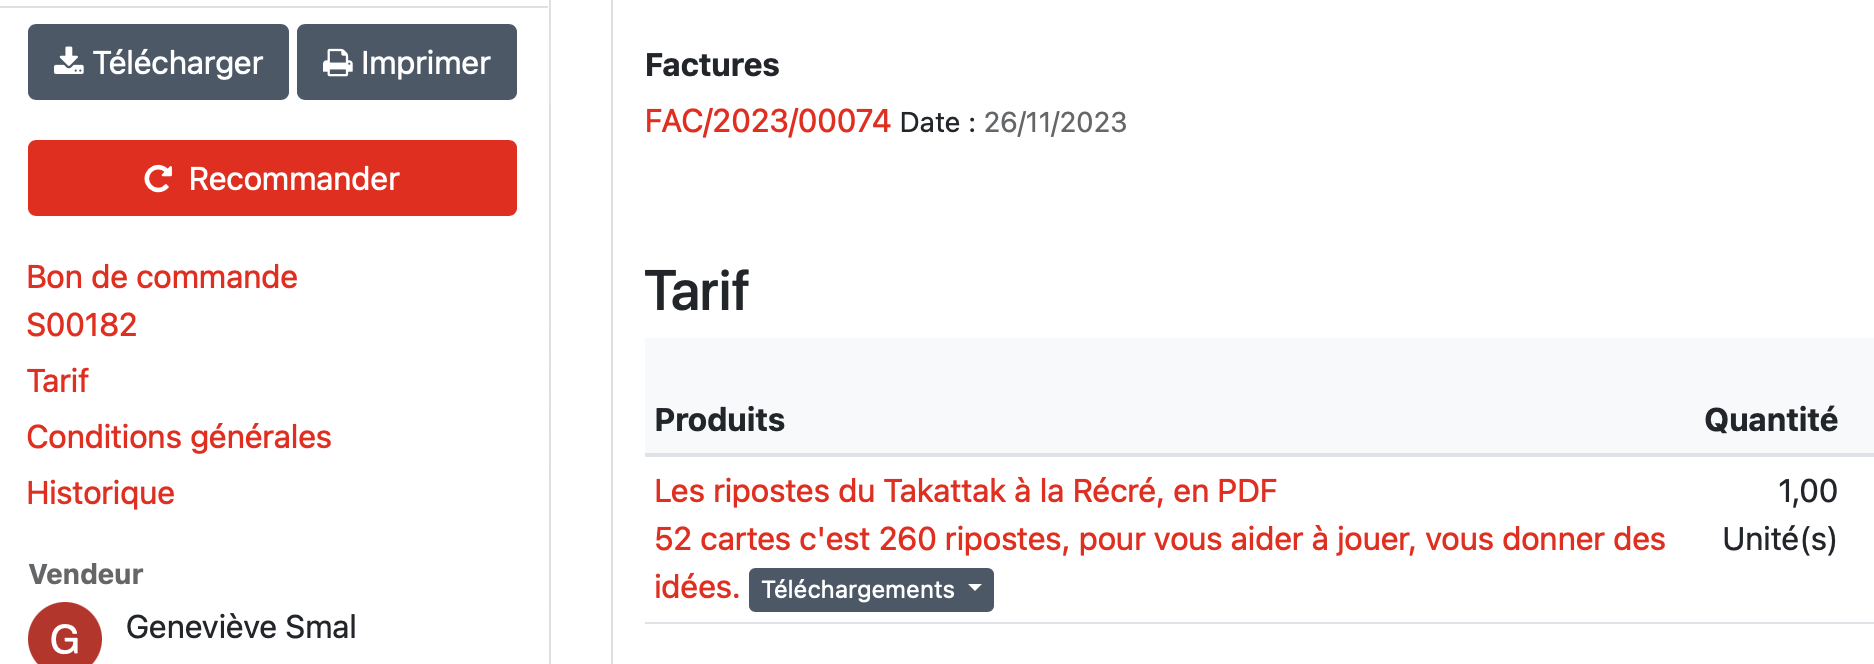
Task: Click the download icon in Télécharger
Action: point(69,62)
